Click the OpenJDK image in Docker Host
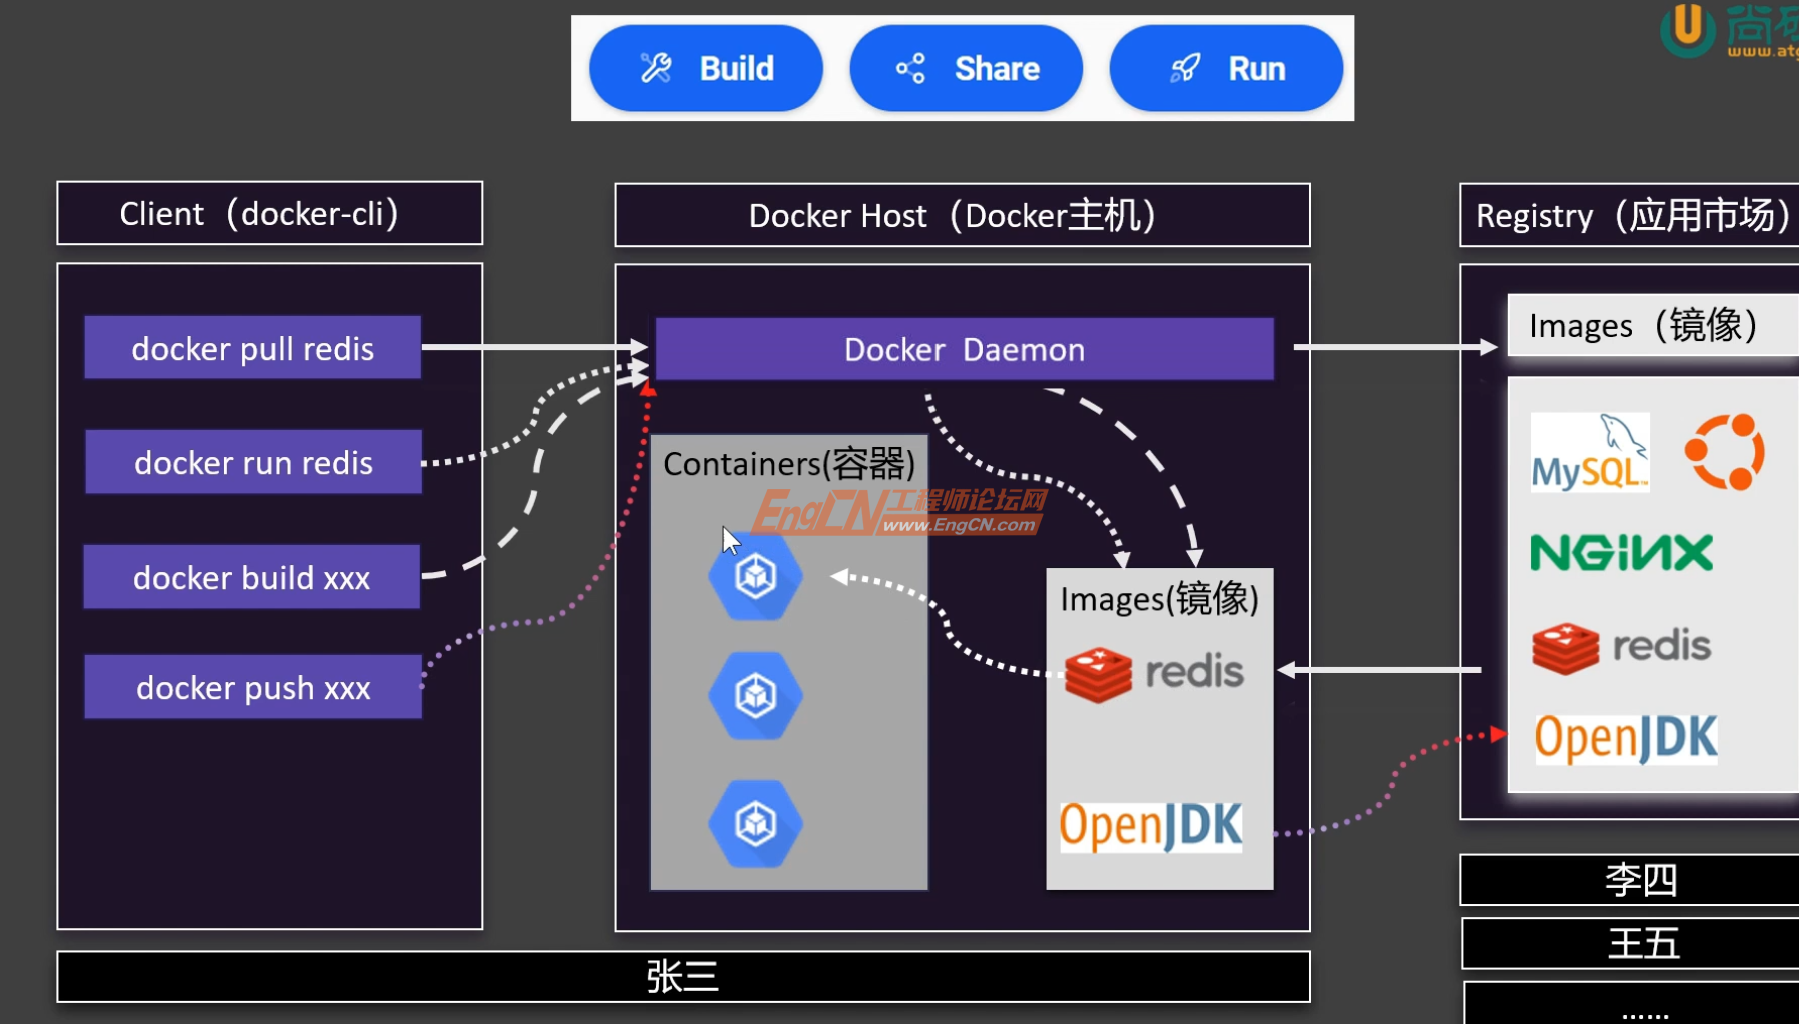This screenshot has height=1024, width=1799. [1151, 826]
